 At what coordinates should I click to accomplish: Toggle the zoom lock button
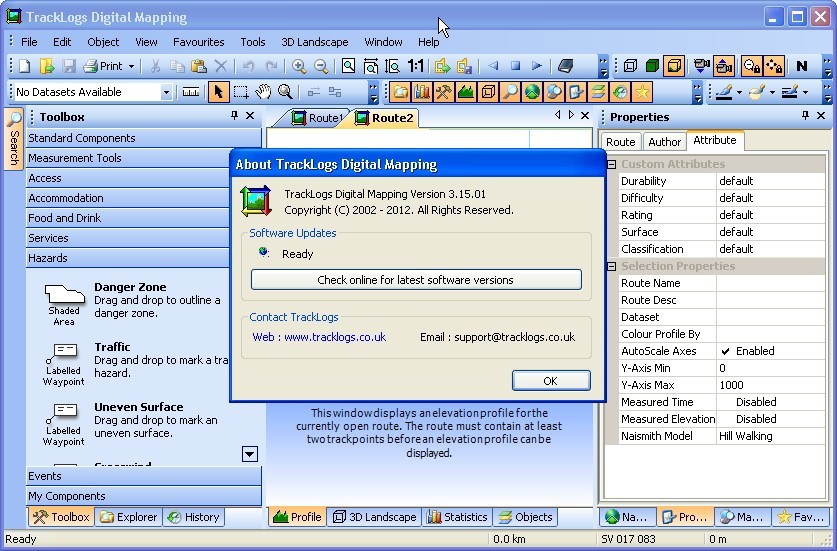click(752, 66)
